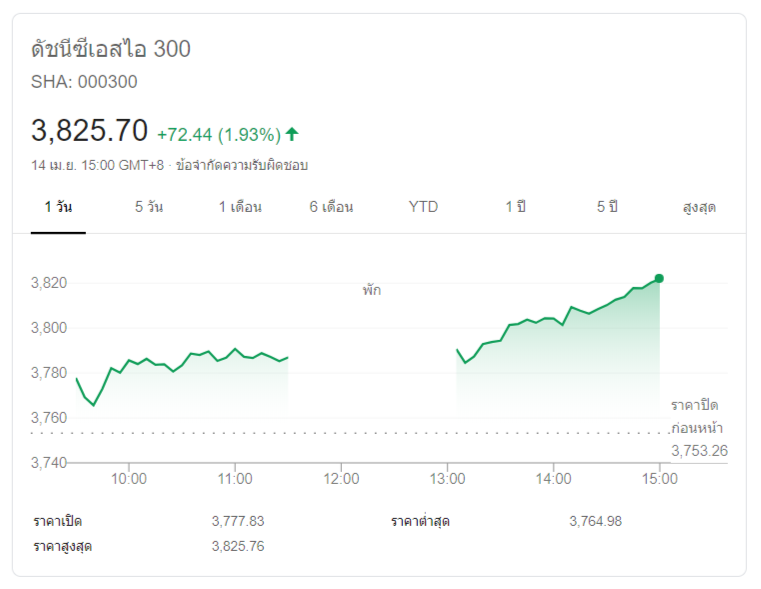Click the ราคาเปิด value 3,777.83
761x589 pixels.
click(x=238, y=521)
